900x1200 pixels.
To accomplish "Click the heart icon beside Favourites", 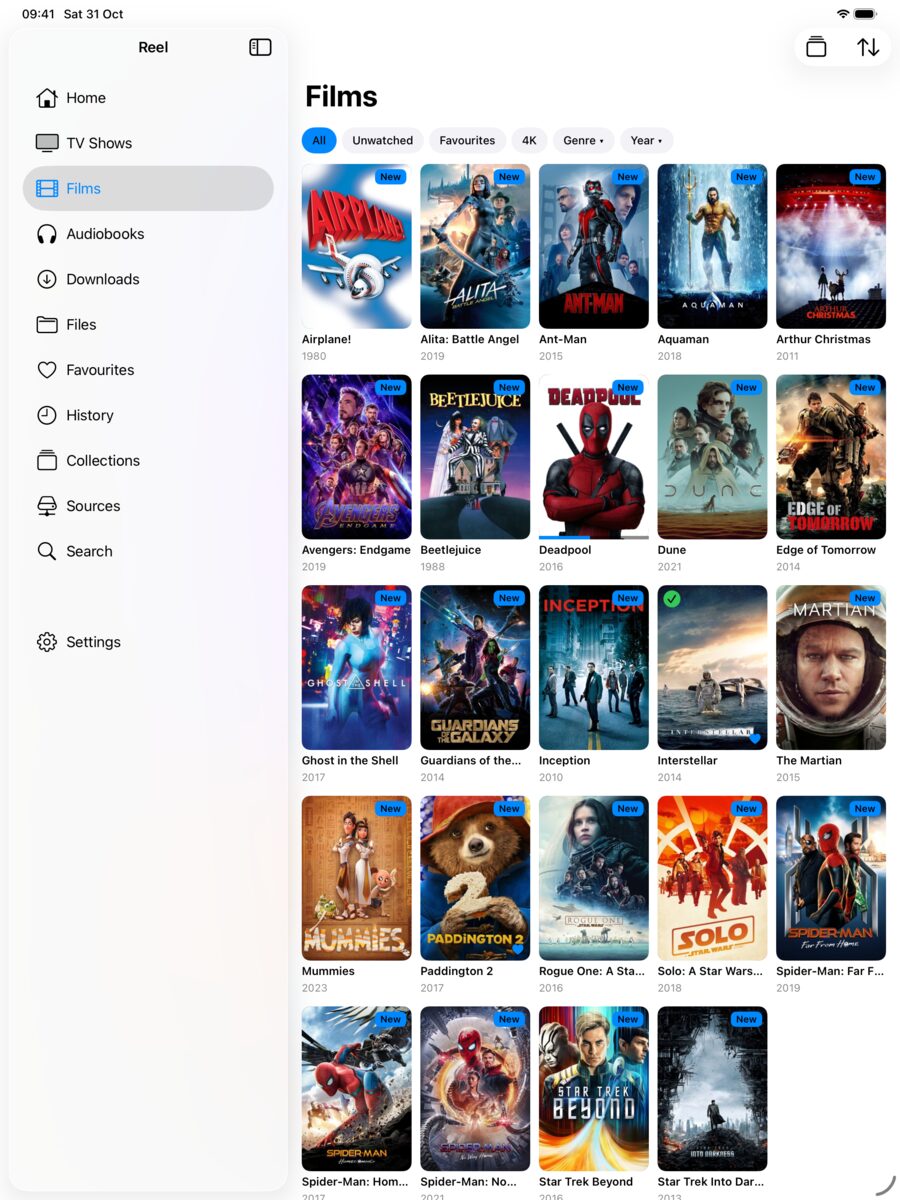I will 47,370.
